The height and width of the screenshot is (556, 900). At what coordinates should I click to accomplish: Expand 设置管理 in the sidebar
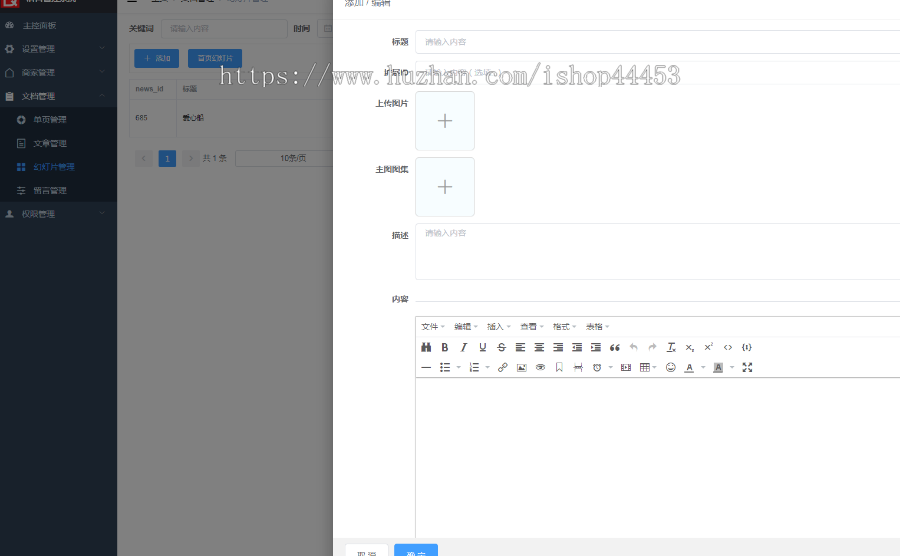(58, 49)
